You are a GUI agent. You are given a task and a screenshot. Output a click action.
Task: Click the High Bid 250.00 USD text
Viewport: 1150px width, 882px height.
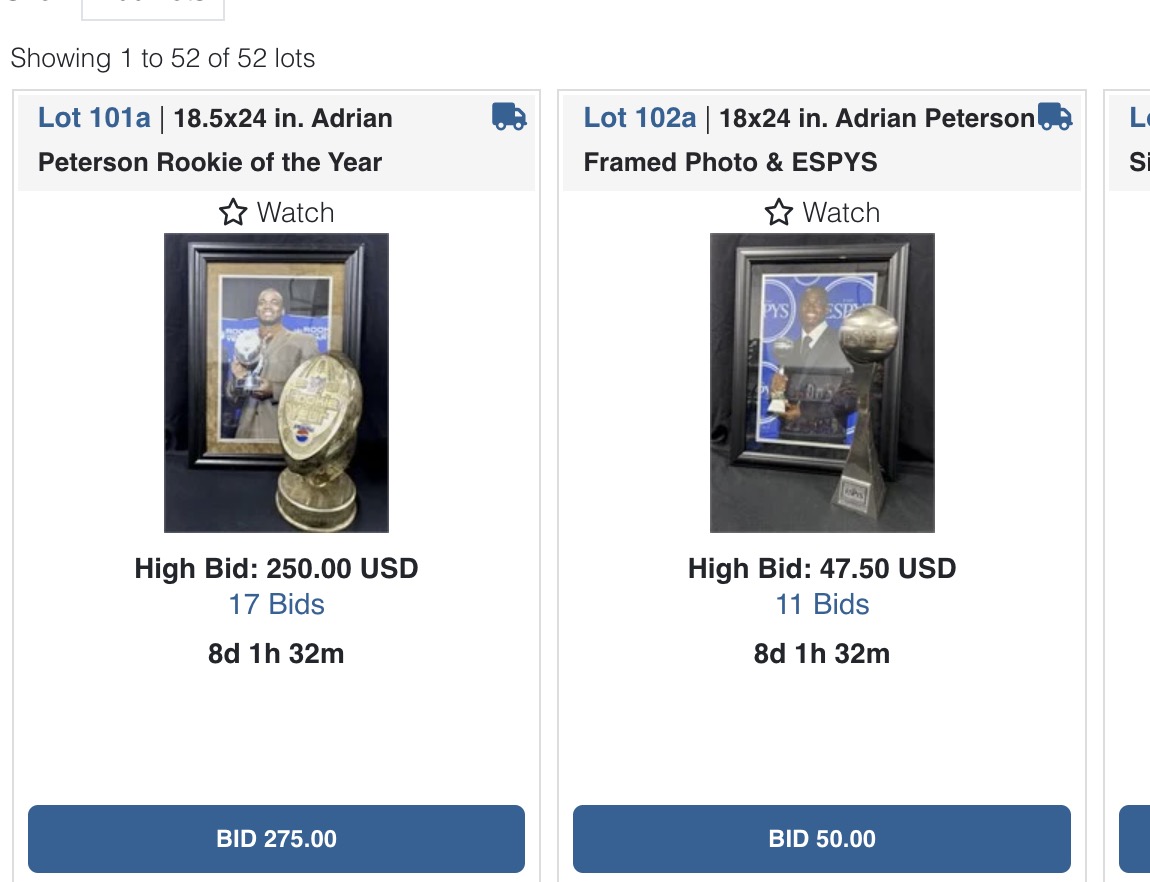coord(276,569)
